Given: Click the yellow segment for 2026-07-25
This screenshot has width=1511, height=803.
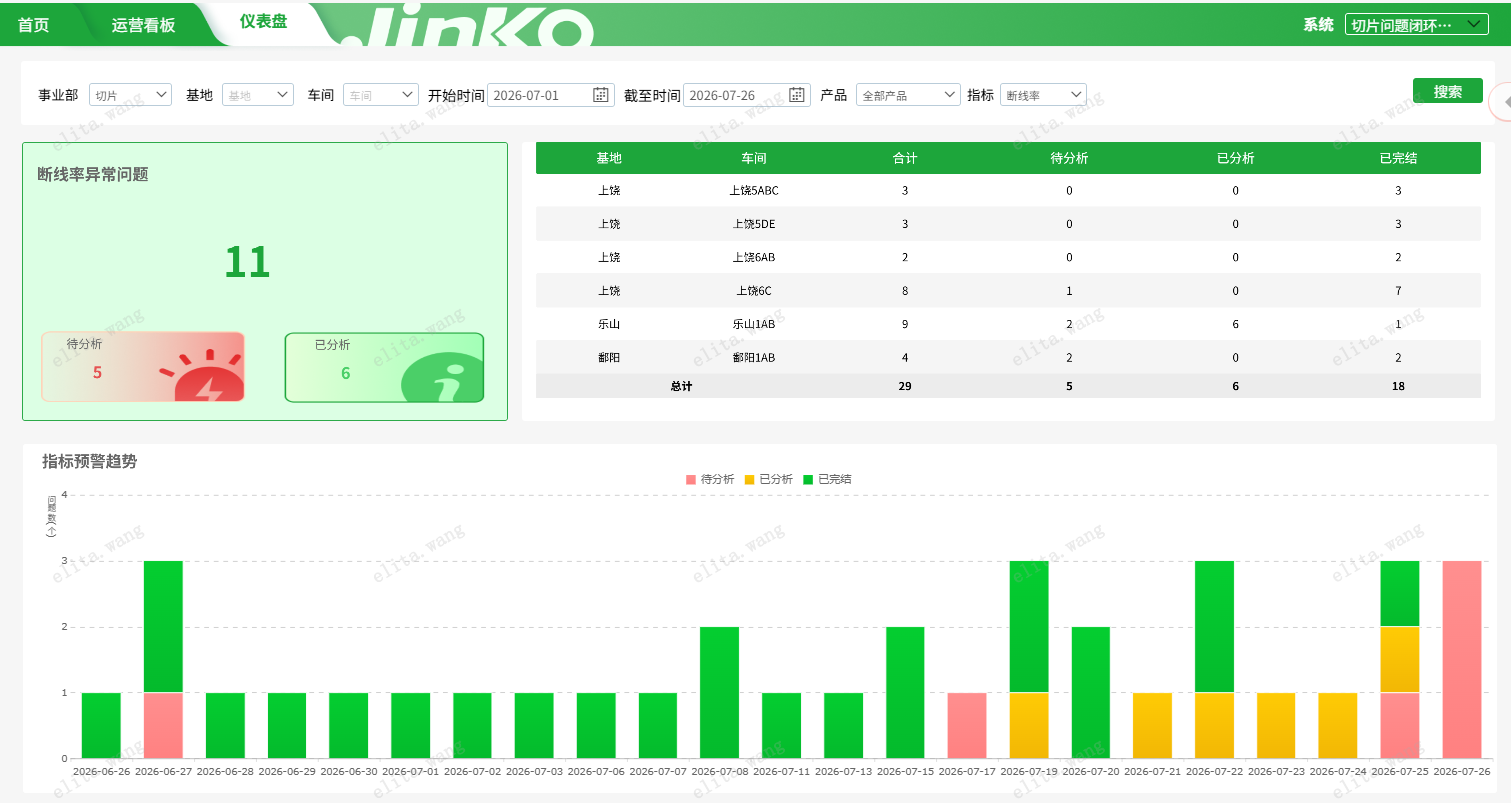Looking at the screenshot, I should [1400, 659].
